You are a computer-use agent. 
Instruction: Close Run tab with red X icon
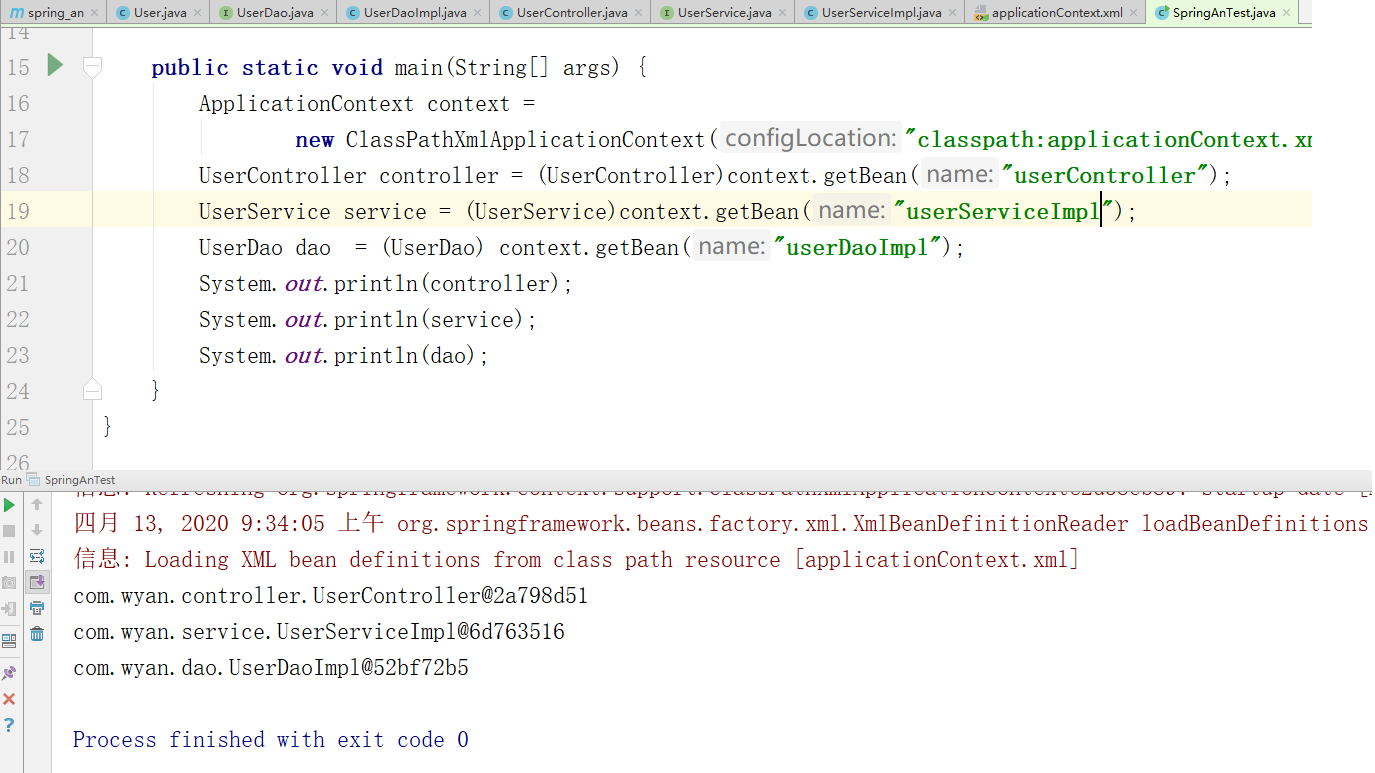coord(9,699)
